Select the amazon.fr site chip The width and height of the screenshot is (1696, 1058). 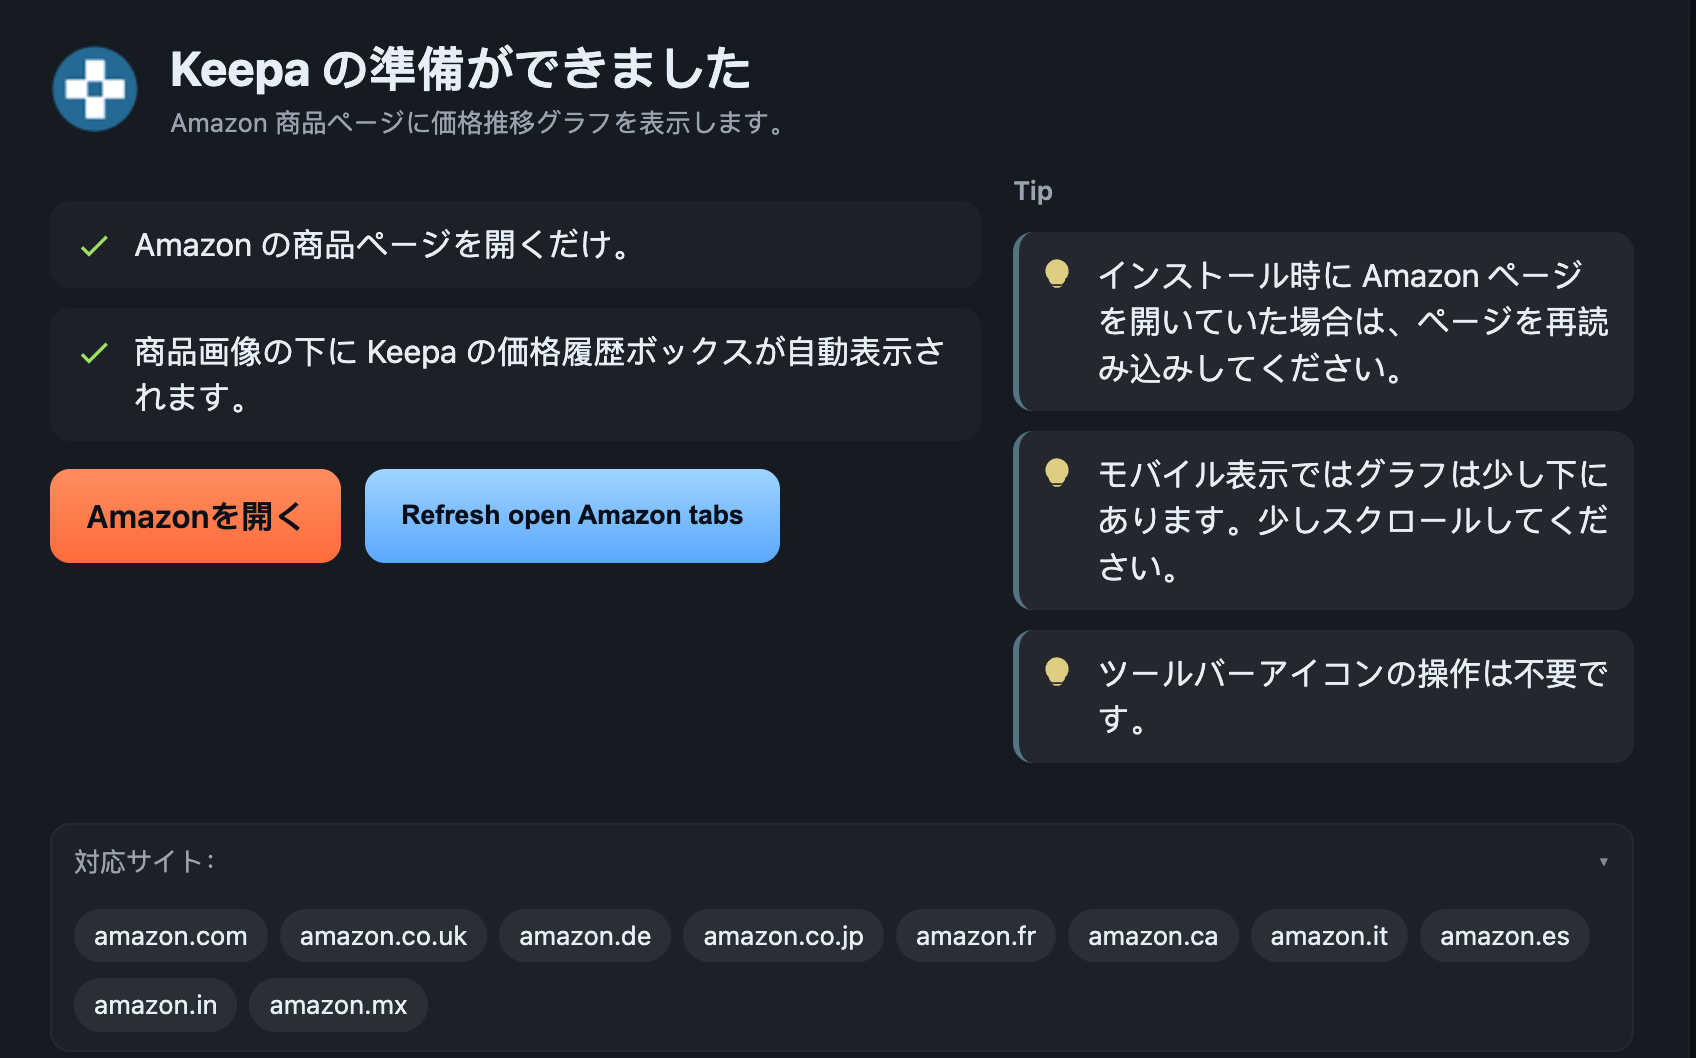point(976,936)
